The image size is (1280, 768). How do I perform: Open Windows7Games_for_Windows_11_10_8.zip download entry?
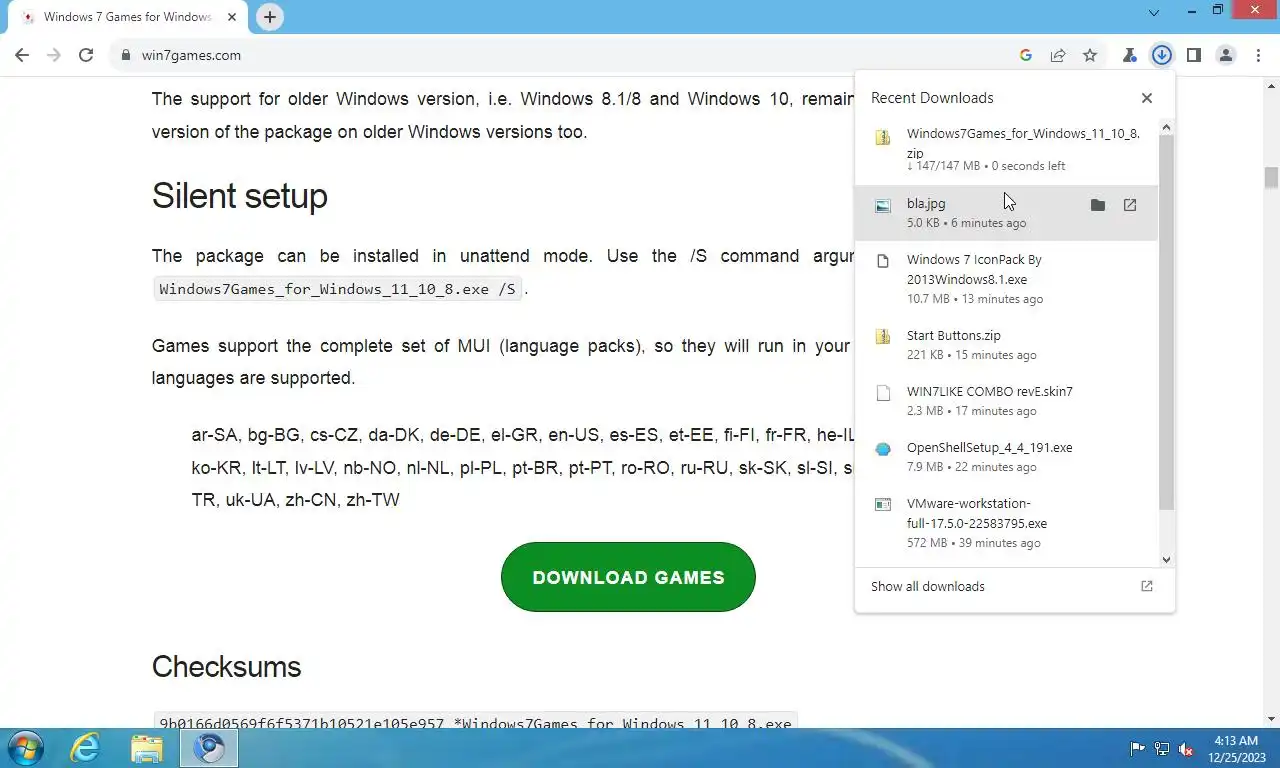(x=1006, y=149)
